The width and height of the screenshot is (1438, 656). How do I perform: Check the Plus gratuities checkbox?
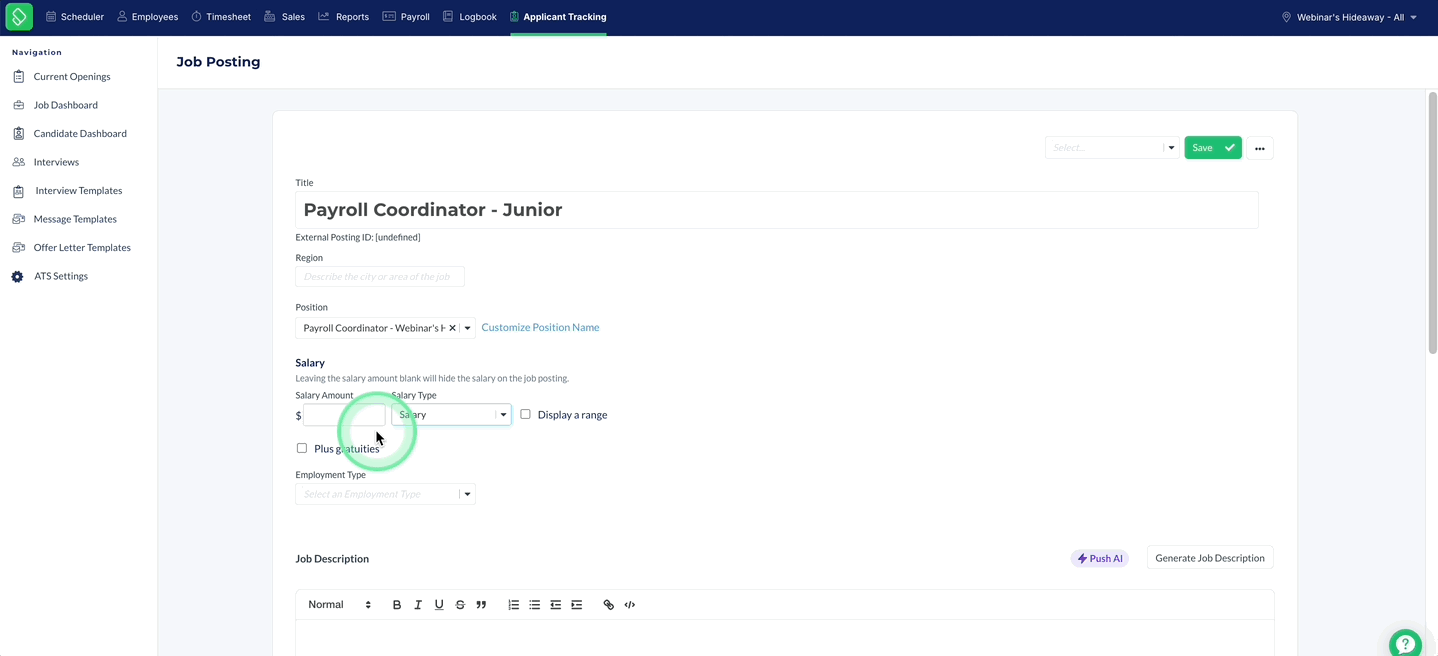pyautogui.click(x=302, y=448)
